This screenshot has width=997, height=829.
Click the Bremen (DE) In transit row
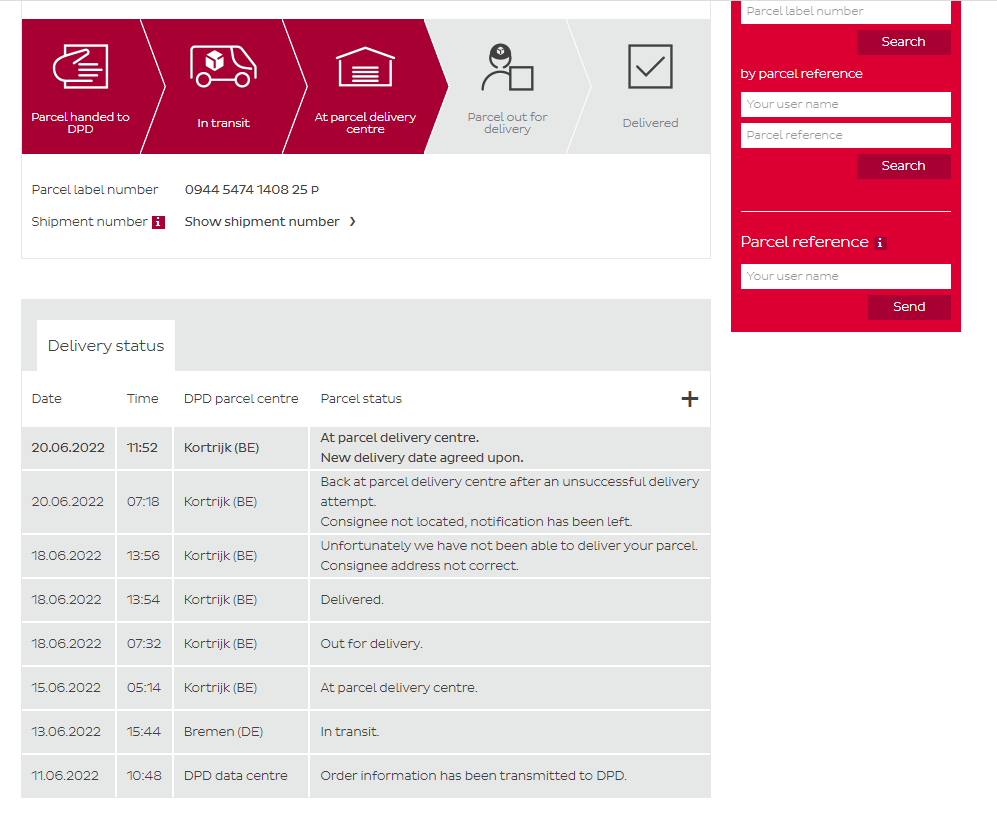point(366,732)
